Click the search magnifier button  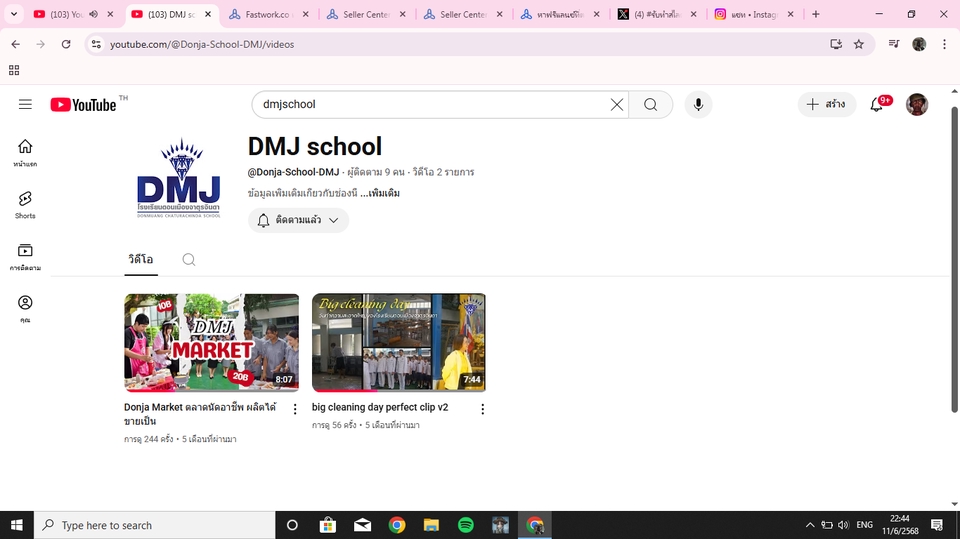(650, 104)
